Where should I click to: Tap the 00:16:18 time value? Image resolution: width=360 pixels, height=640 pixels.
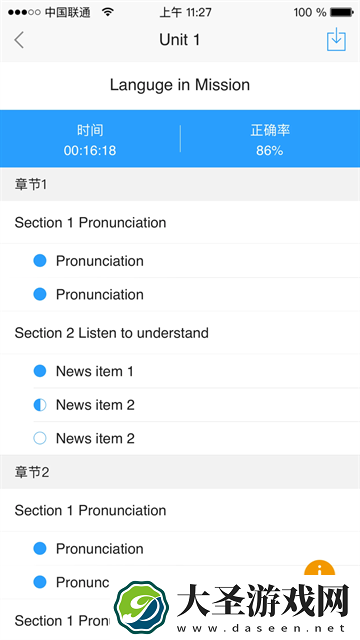click(x=90, y=151)
